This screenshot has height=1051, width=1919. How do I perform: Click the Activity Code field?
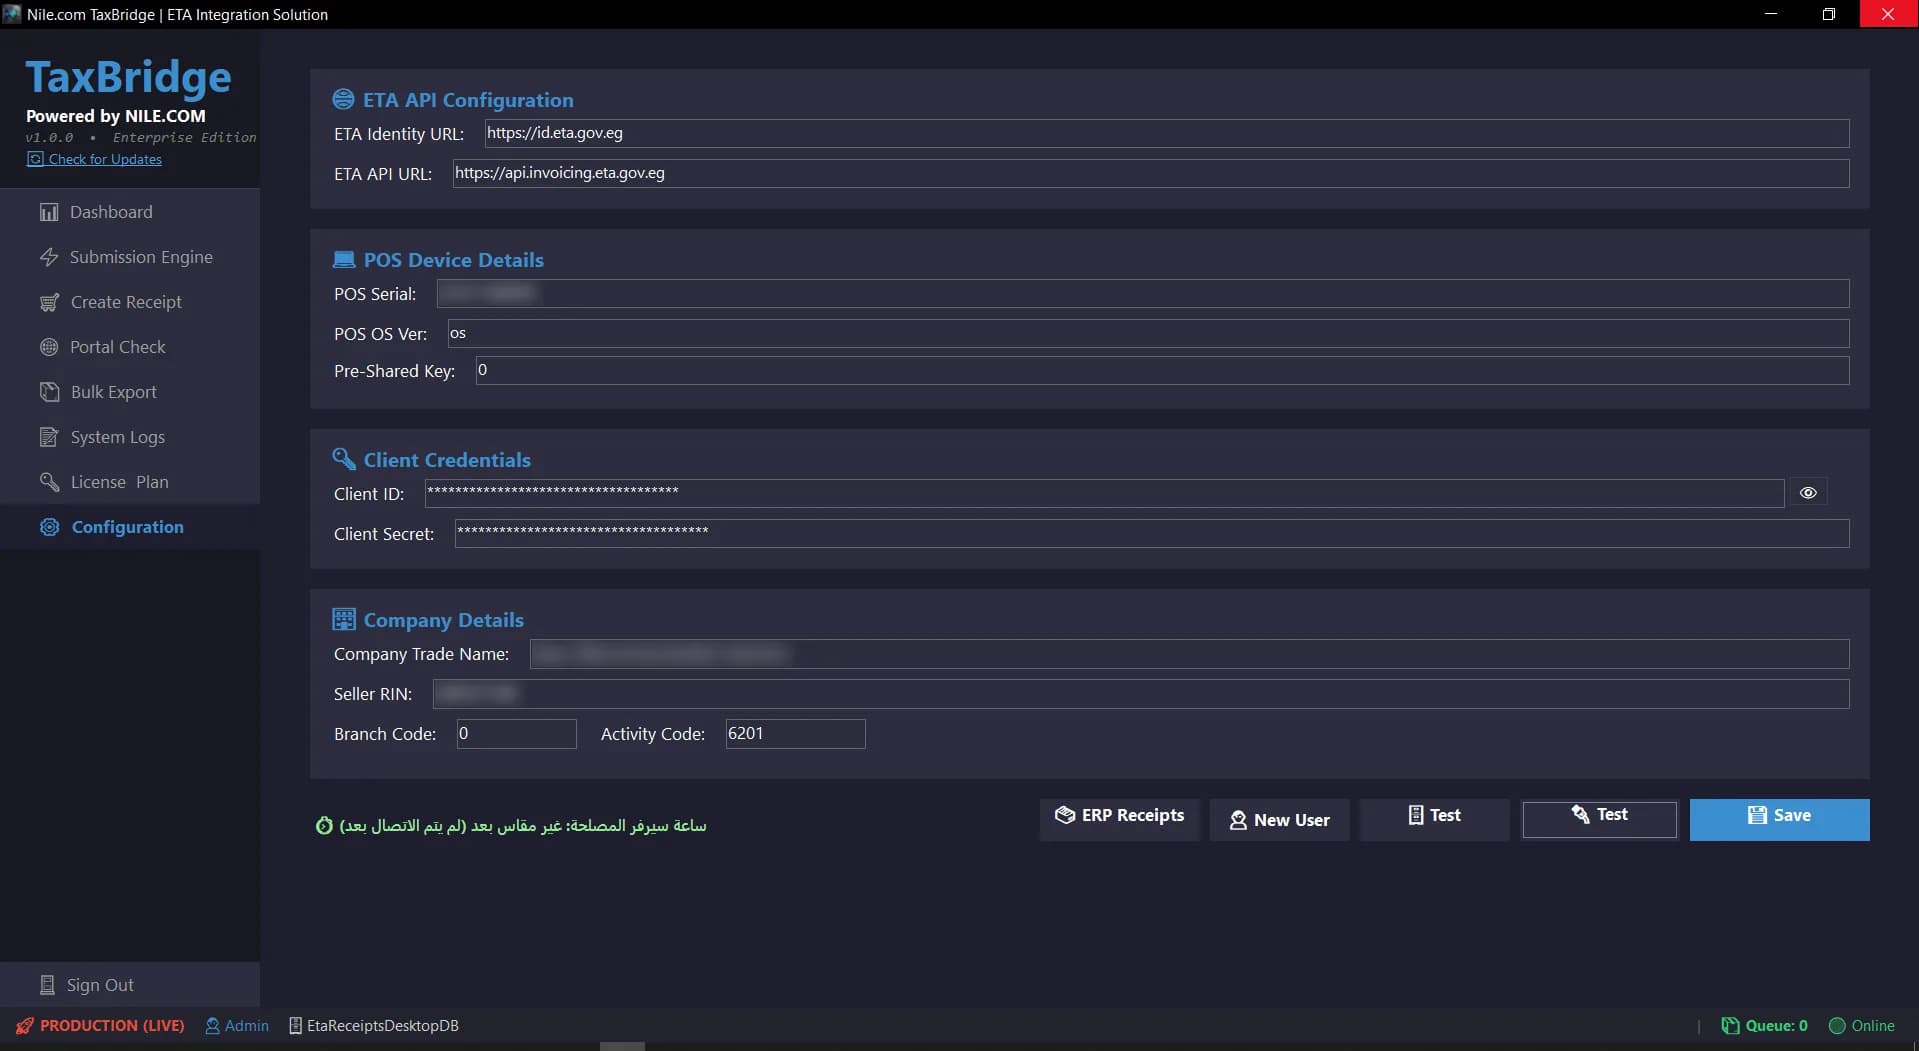coord(795,734)
